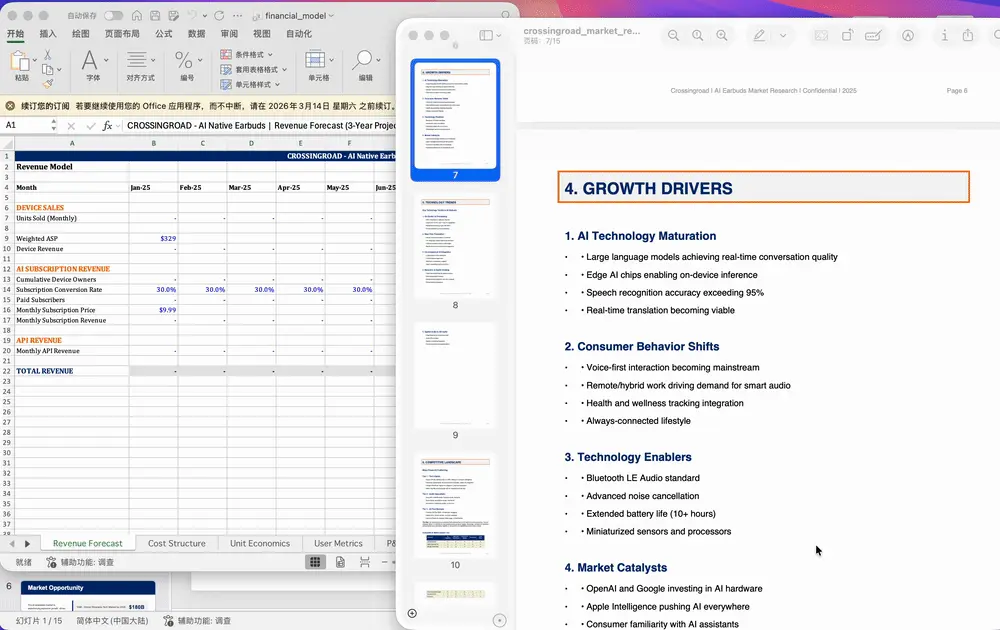This screenshot has width=1000, height=630.
Task: Click the rotate page icon in Preview
Action: click(x=847, y=36)
